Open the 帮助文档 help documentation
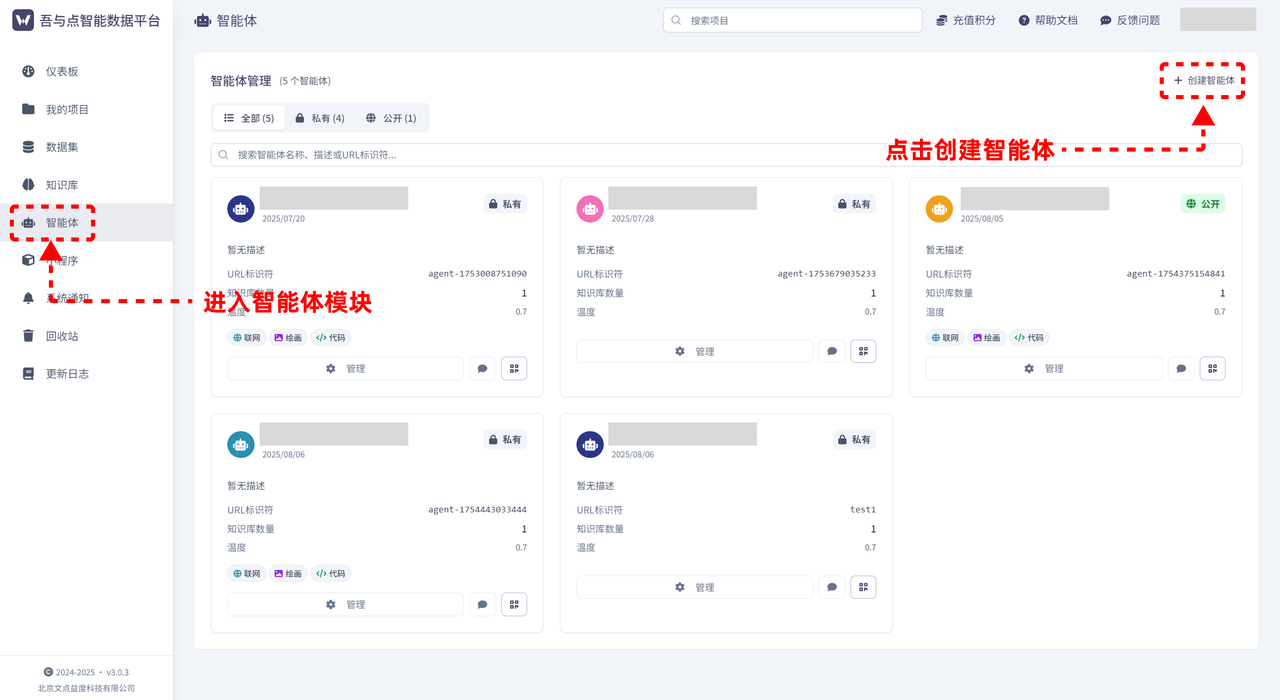Screen dimensions: 1280x700 (1048, 19)
